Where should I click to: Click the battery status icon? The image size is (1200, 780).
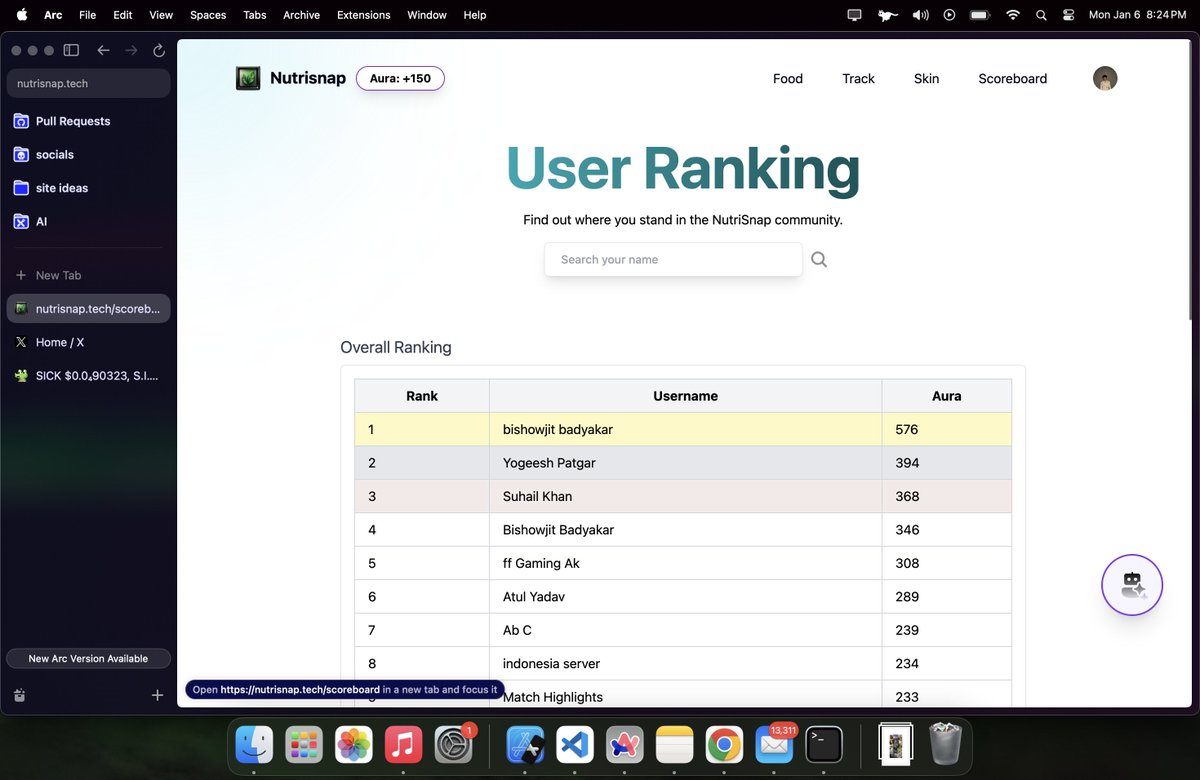[980, 15]
